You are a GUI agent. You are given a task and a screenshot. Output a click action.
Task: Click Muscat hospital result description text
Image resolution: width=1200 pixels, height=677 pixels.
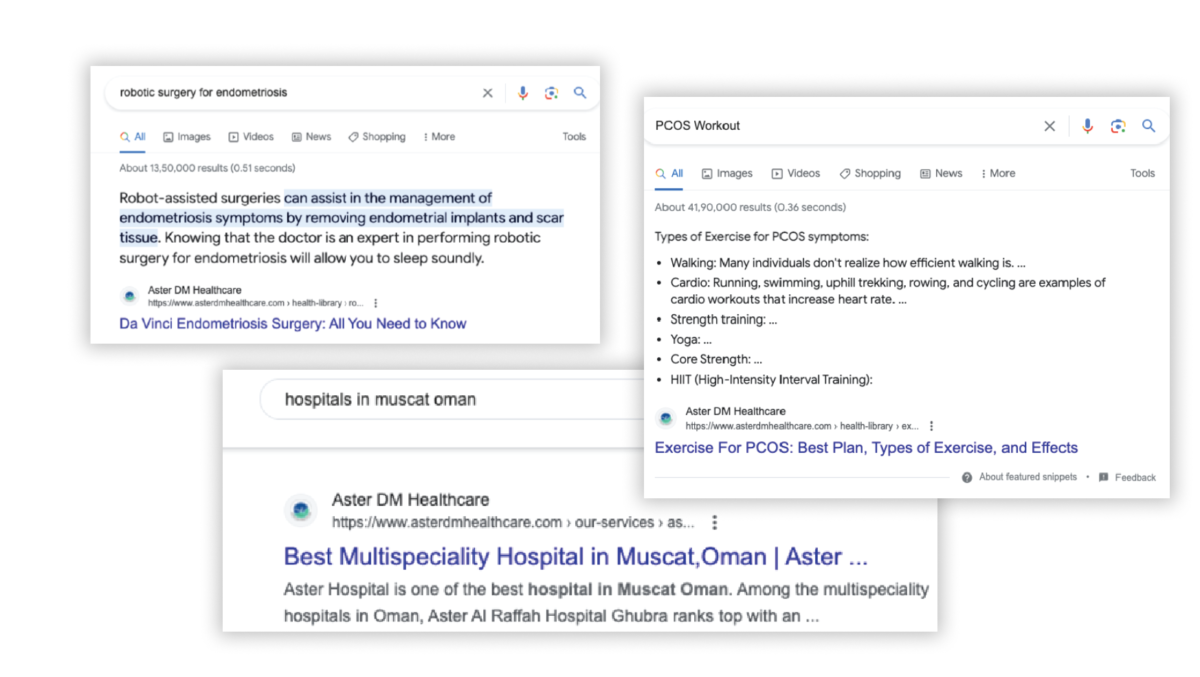(606, 603)
